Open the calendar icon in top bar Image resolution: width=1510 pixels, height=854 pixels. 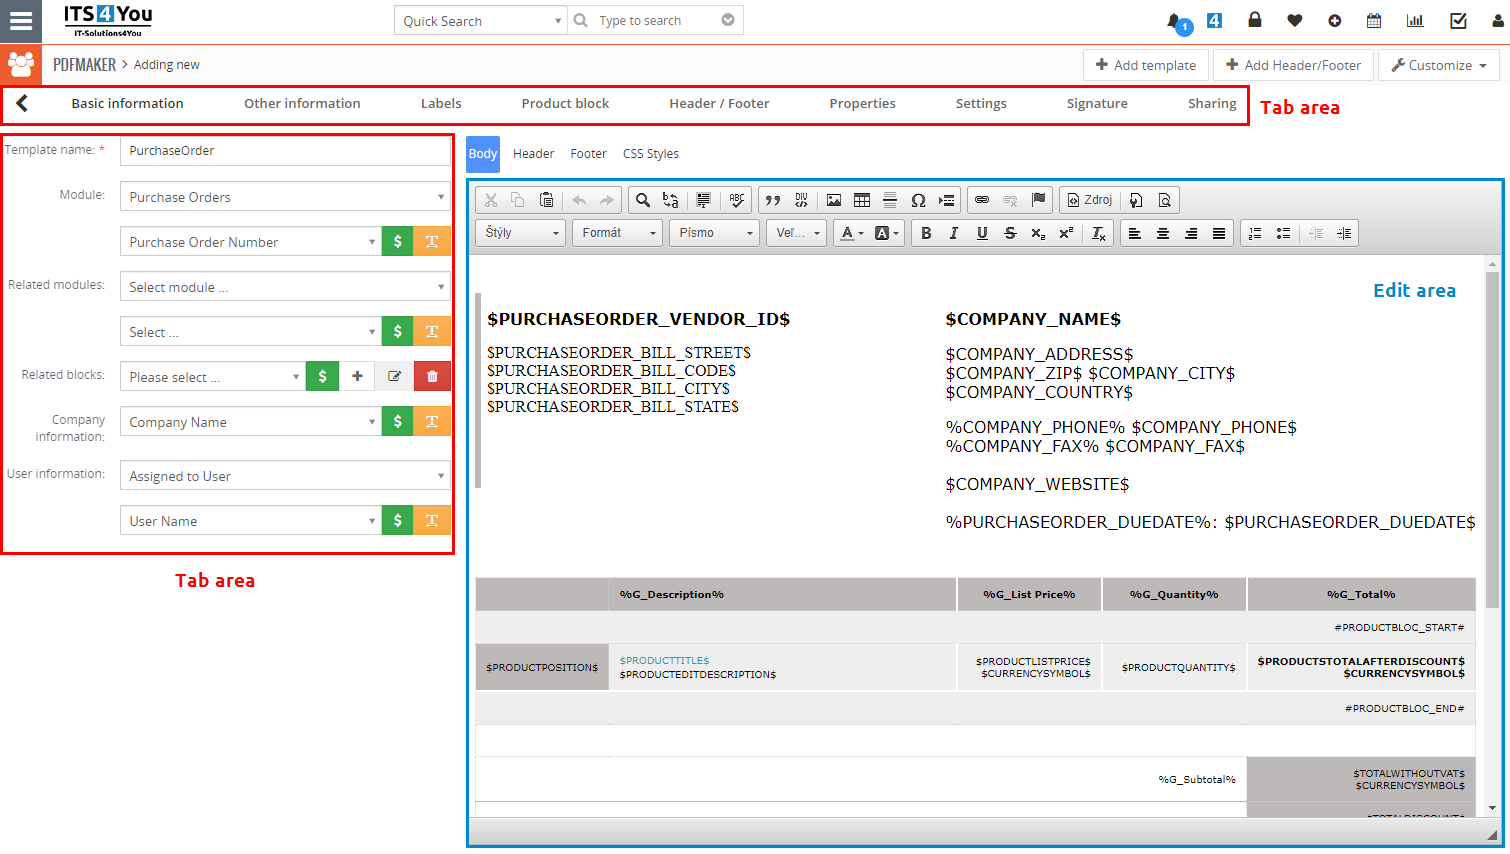click(x=1374, y=20)
